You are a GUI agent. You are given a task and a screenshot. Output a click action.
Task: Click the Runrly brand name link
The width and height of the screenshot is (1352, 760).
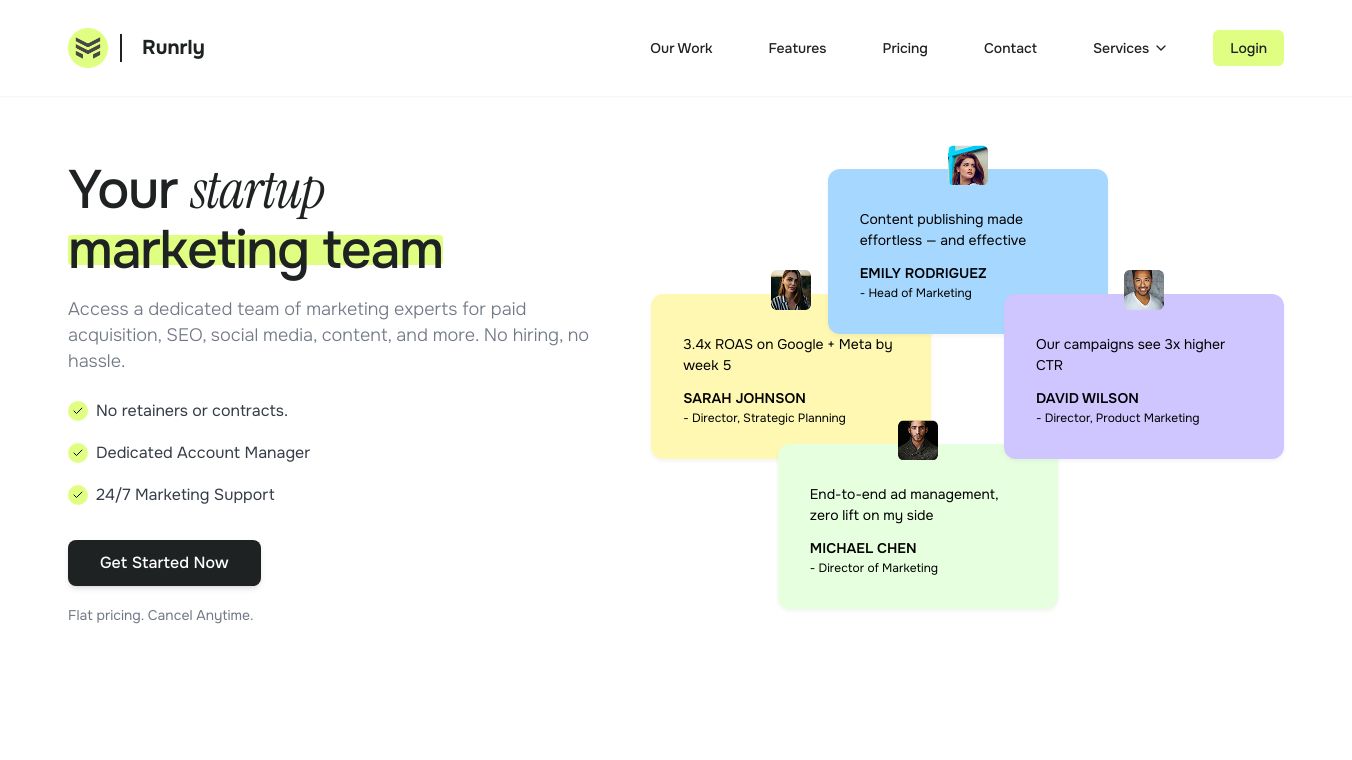(173, 48)
